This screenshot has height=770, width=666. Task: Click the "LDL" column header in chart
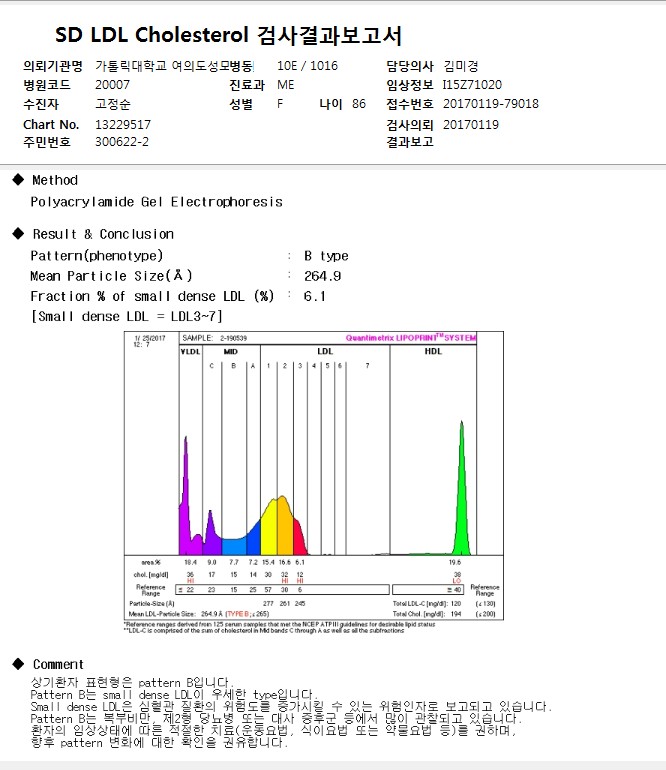click(325, 352)
